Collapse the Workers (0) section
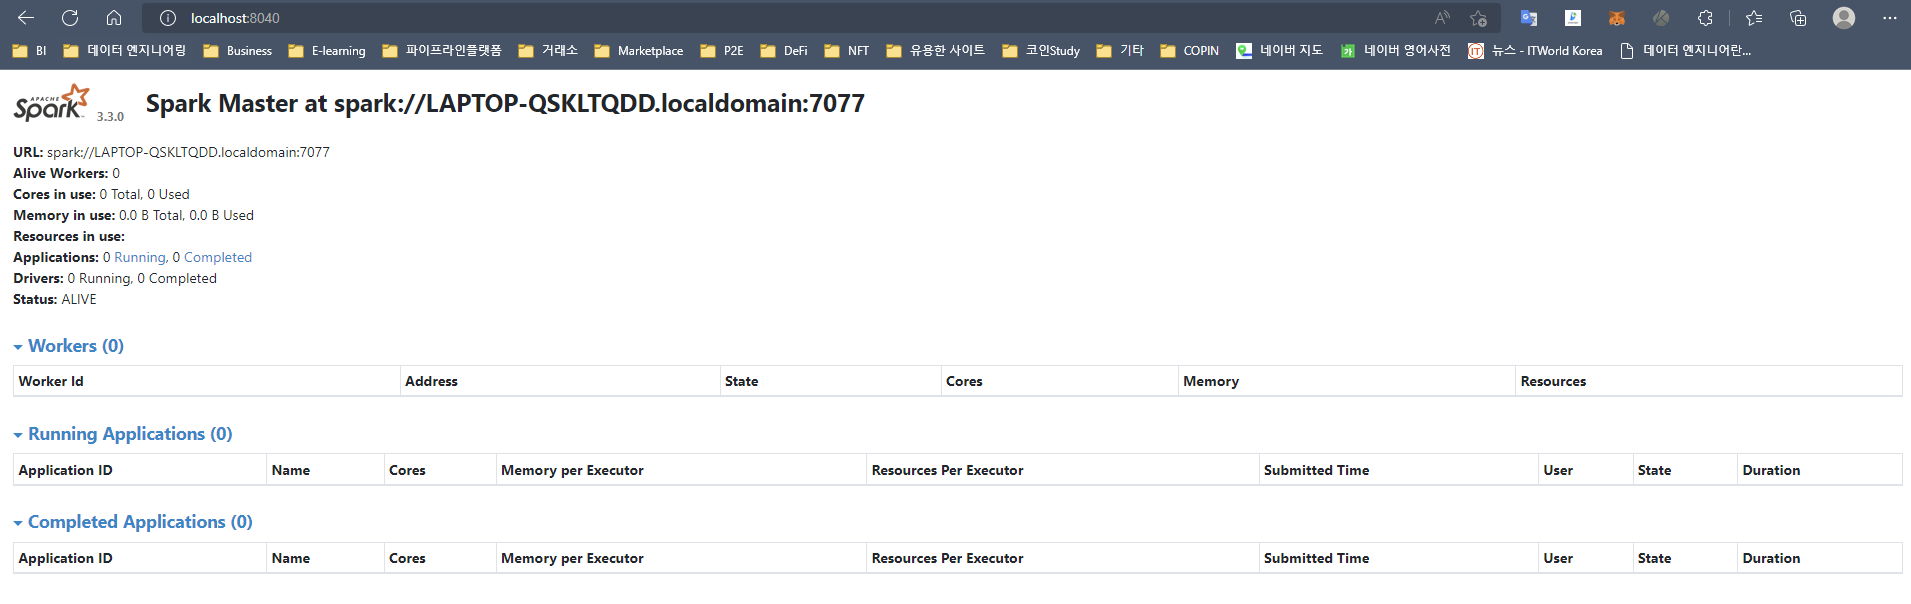Image resolution: width=1911 pixels, height=604 pixels. click(x=69, y=346)
